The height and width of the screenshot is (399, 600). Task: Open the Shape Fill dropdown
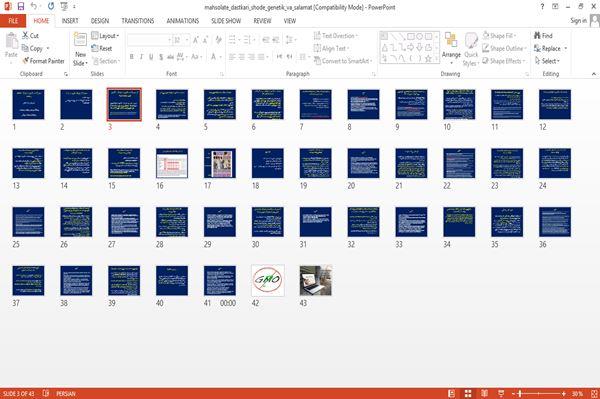pos(499,36)
